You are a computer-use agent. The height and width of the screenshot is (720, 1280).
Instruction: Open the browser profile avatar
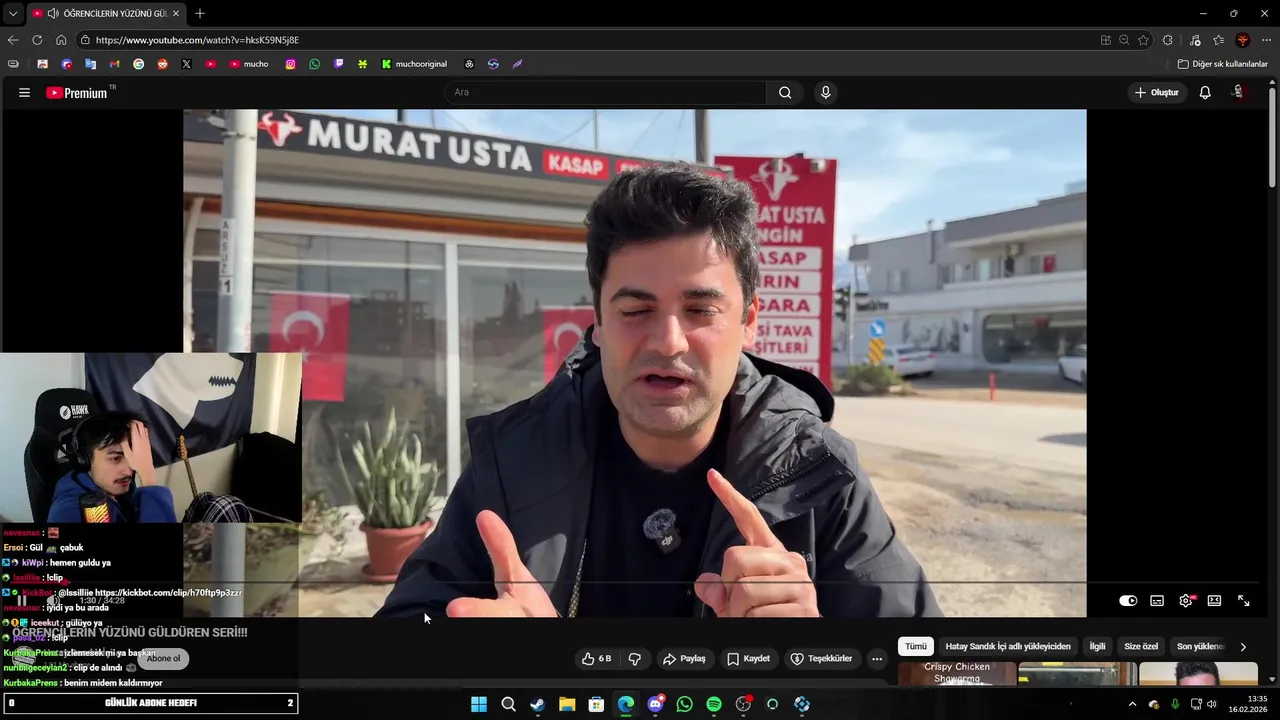[1243, 40]
